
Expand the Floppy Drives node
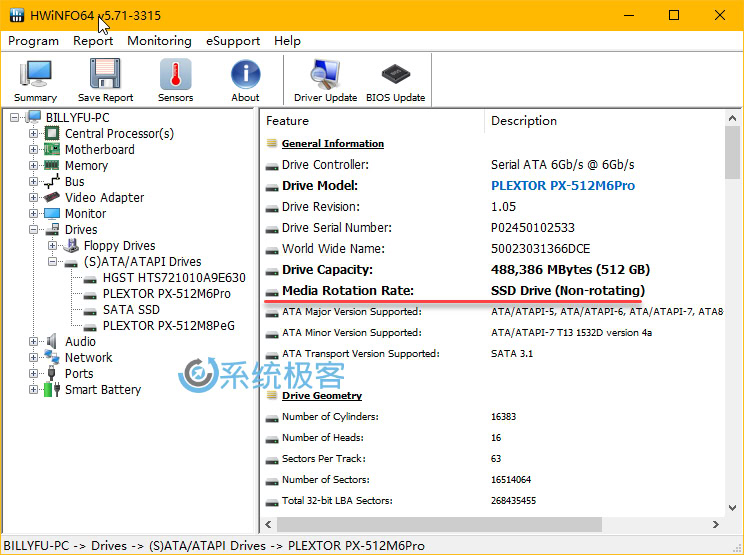52,245
